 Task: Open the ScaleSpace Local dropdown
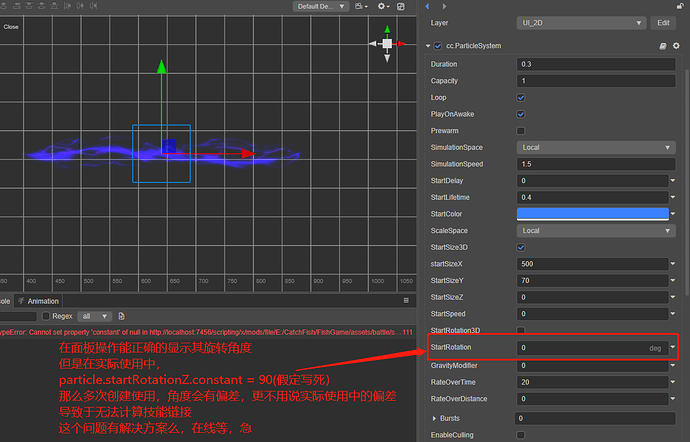596,231
